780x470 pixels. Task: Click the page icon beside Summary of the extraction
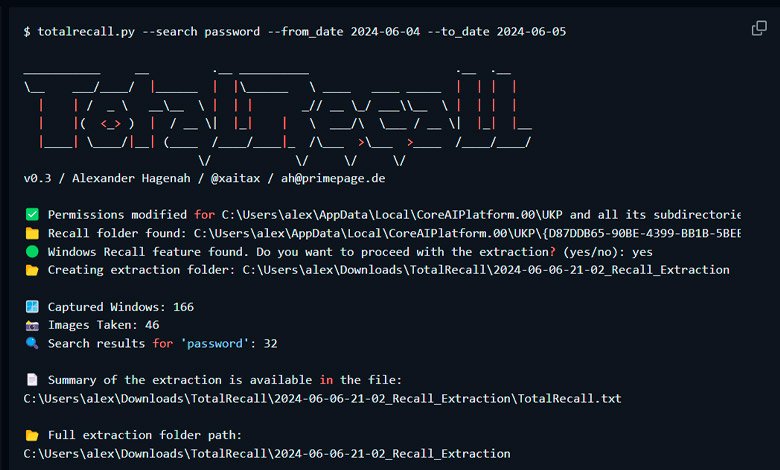[32, 380]
